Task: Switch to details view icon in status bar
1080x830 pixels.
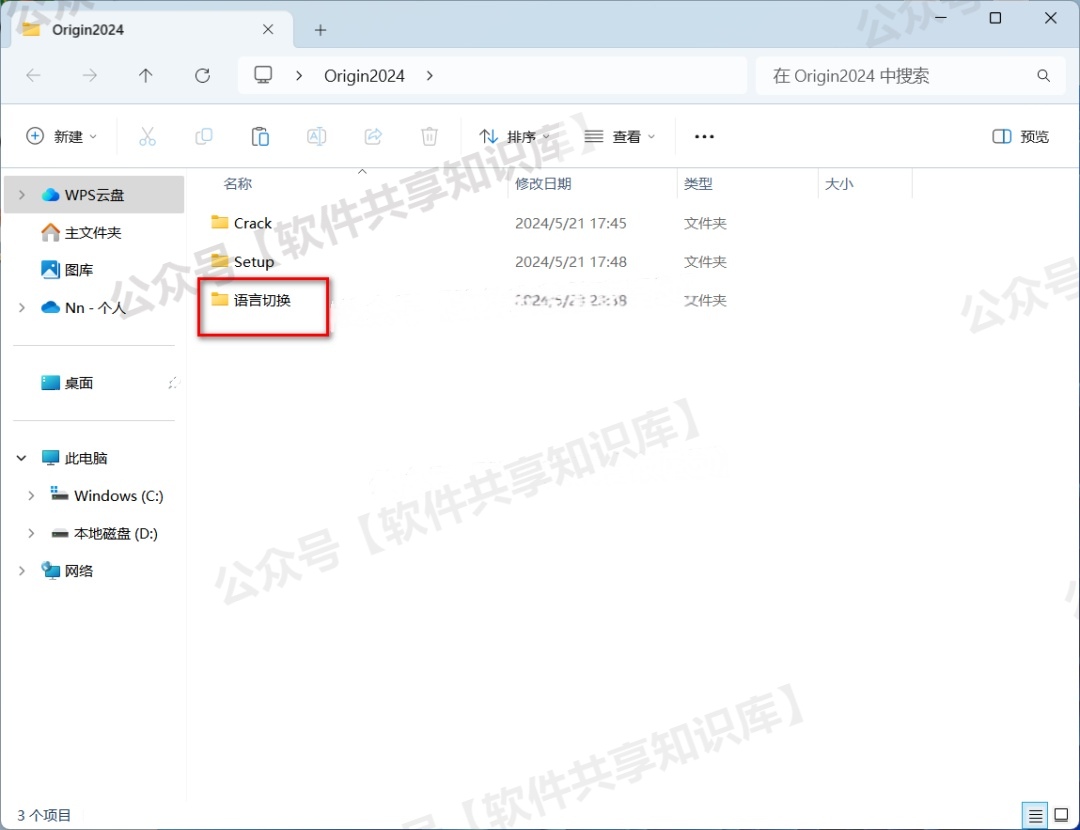Action: [x=1035, y=816]
